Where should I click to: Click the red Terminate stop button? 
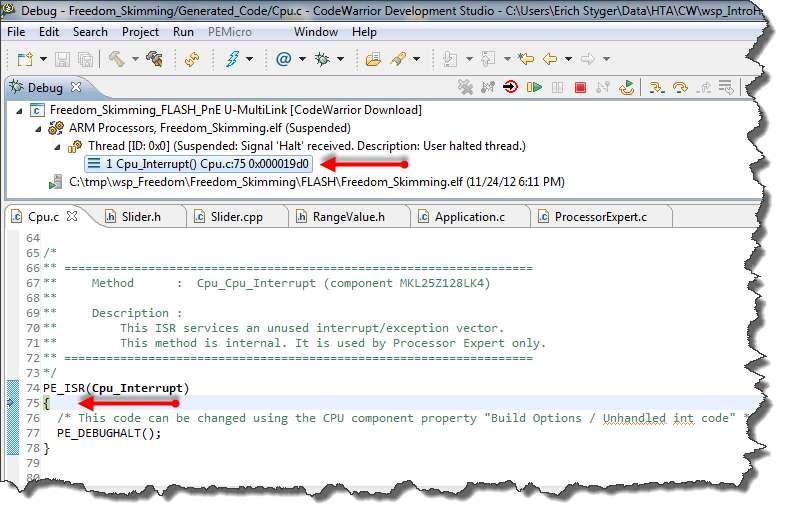tap(580, 88)
